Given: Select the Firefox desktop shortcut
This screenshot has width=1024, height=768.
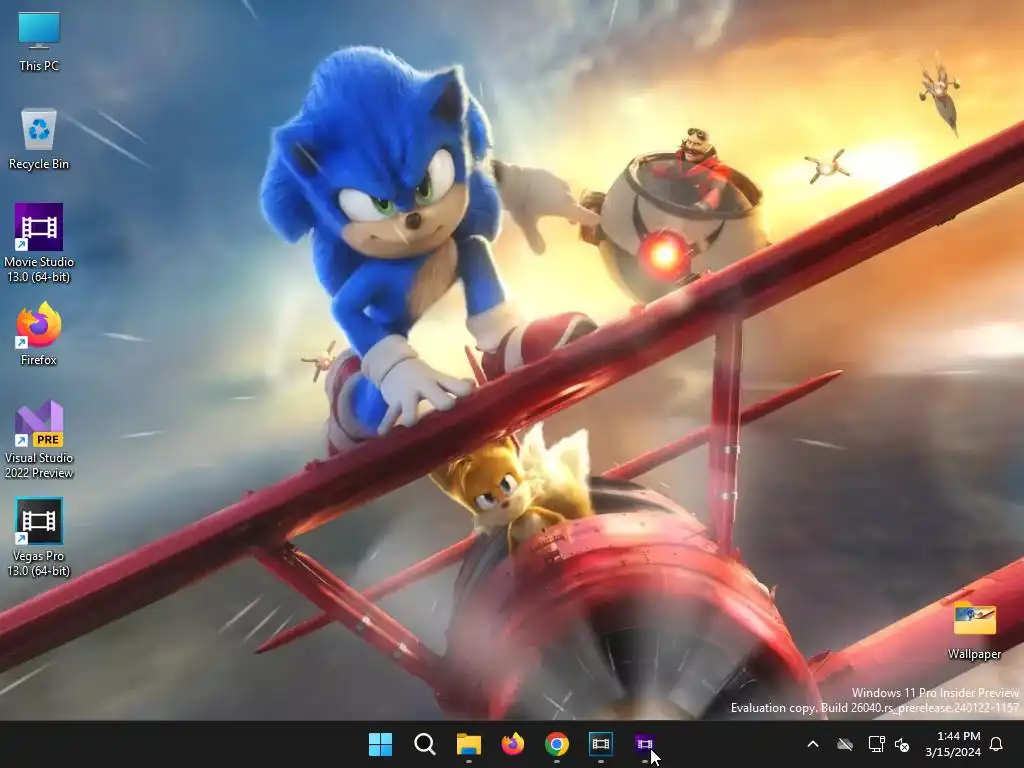Looking at the screenshot, I should click(x=39, y=334).
